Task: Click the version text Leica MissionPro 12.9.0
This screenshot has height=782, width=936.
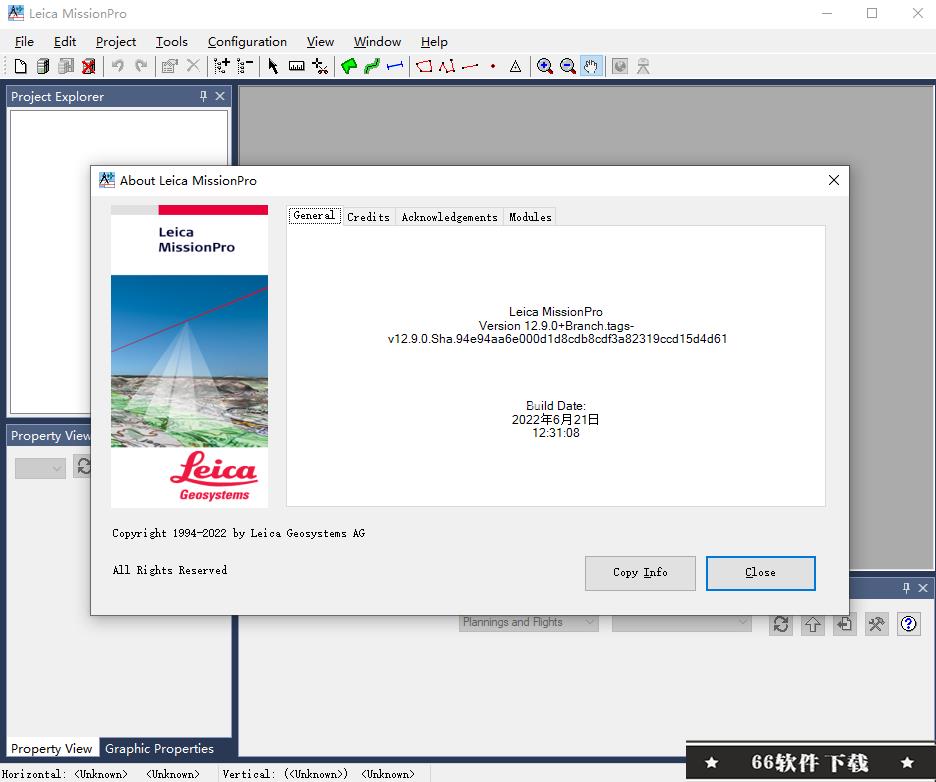Action: 556,325
